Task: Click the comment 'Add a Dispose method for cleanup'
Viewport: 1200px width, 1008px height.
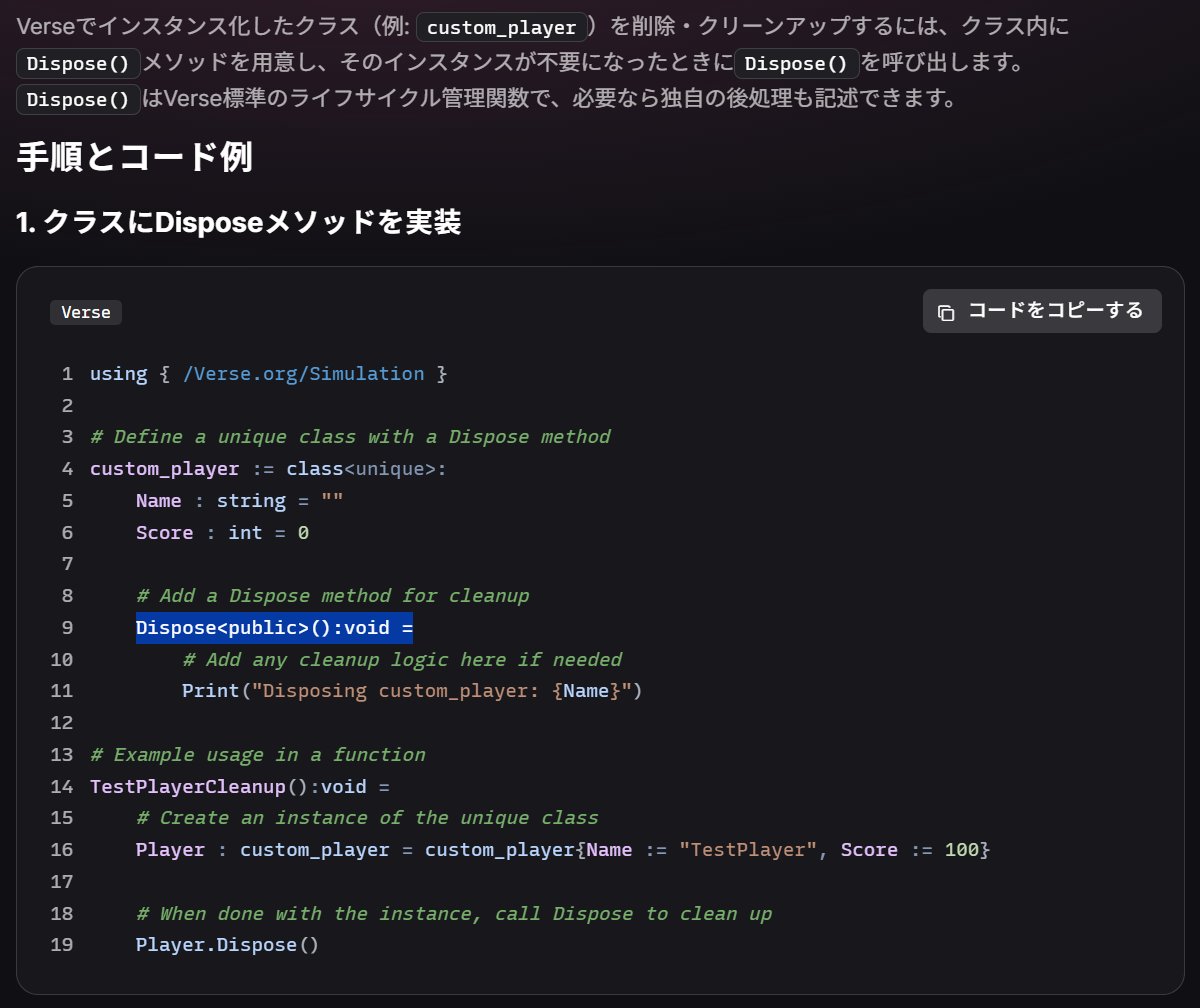Action: click(332, 596)
